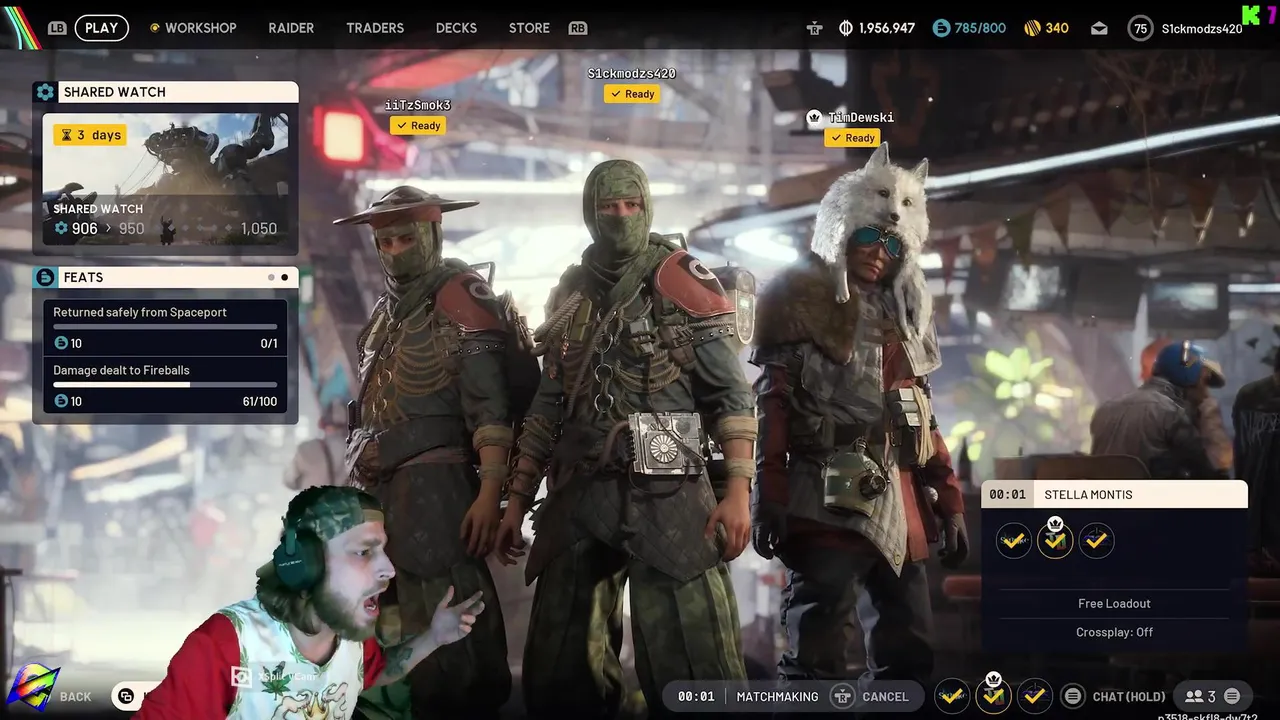Click the merit icon beside 906
This screenshot has width=1280, height=720.
coord(61,229)
